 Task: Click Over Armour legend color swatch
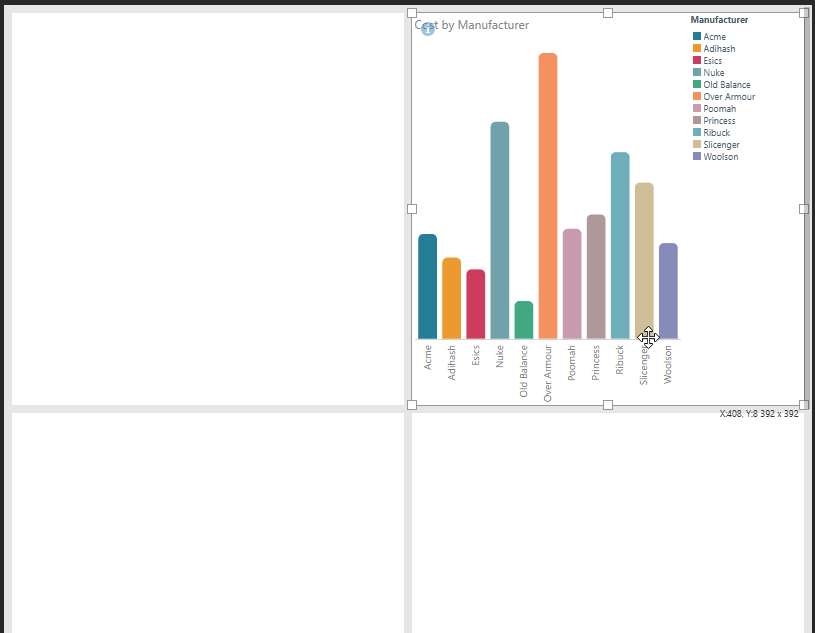[x=696, y=96]
